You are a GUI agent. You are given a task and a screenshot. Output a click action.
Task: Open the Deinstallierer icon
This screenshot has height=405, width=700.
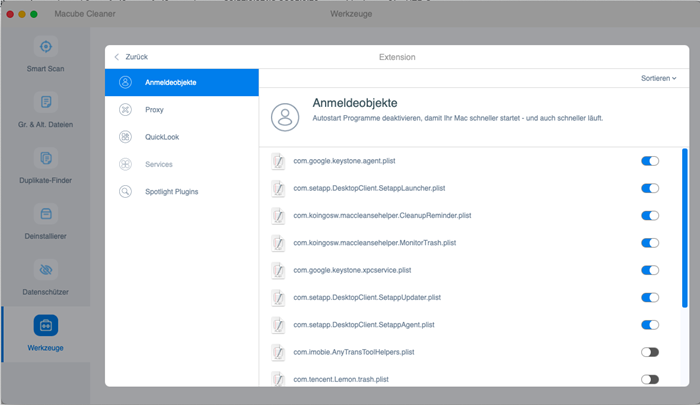pos(46,214)
